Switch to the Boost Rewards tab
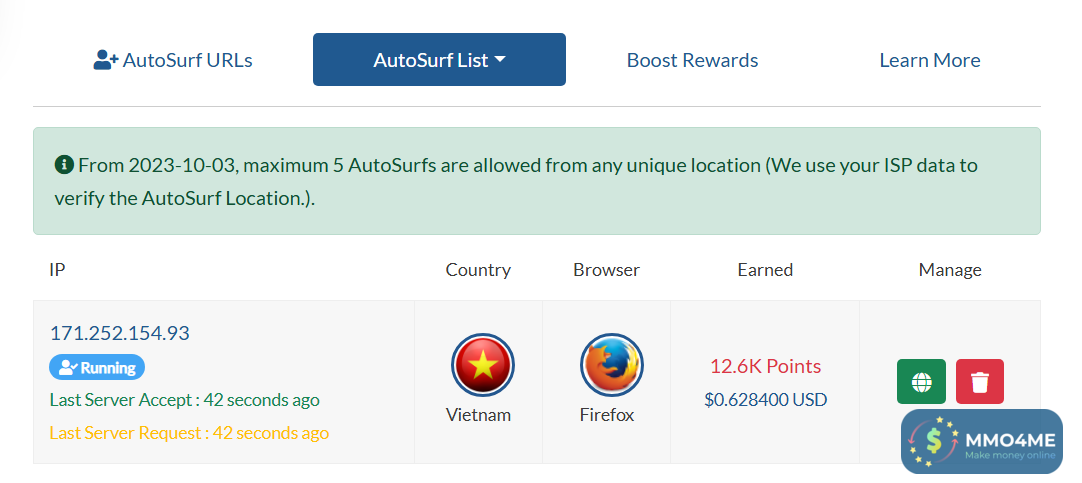1082x483 pixels. (692, 60)
